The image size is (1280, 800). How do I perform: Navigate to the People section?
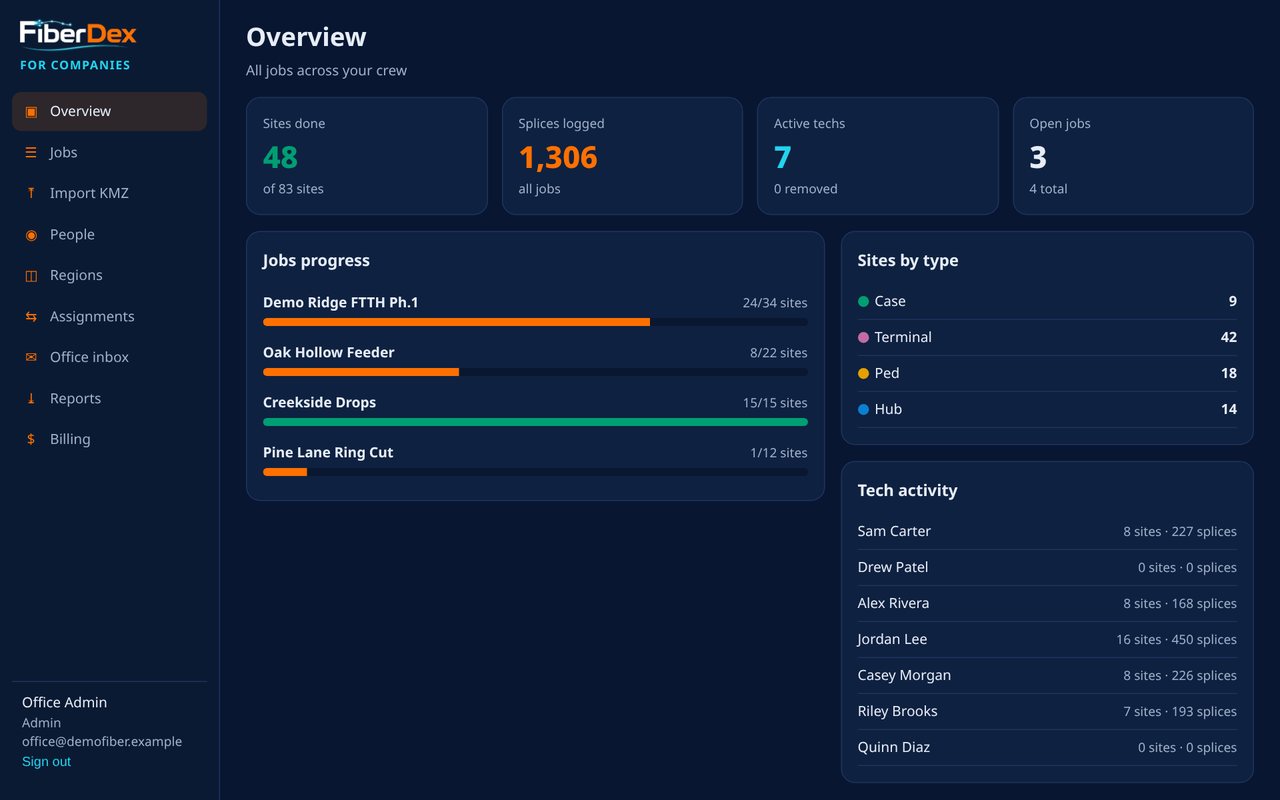[109, 234]
